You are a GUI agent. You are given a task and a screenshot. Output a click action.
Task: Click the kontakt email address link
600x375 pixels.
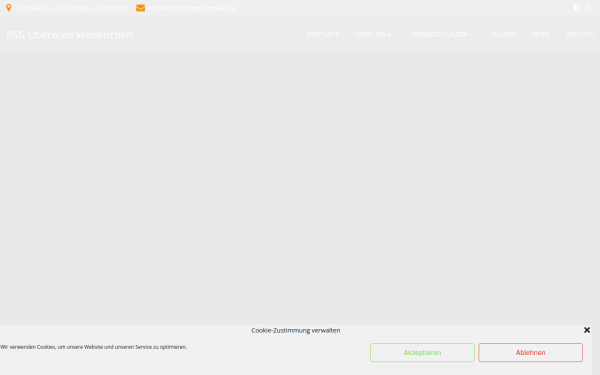[x=192, y=8]
